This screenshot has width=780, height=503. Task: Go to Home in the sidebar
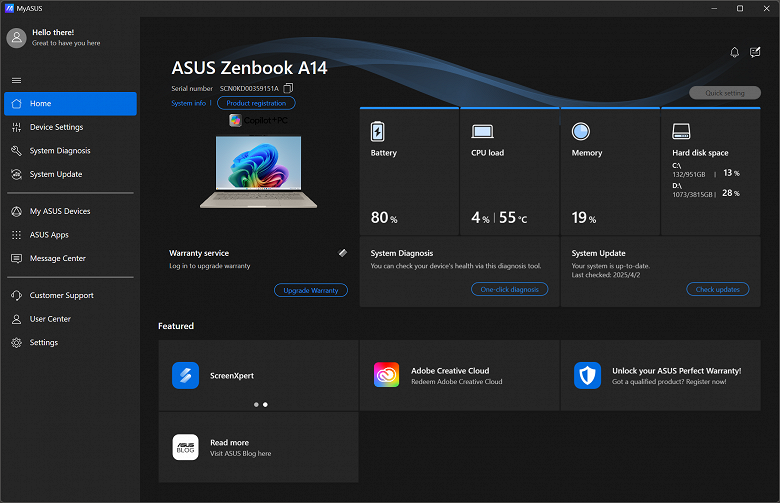point(70,103)
